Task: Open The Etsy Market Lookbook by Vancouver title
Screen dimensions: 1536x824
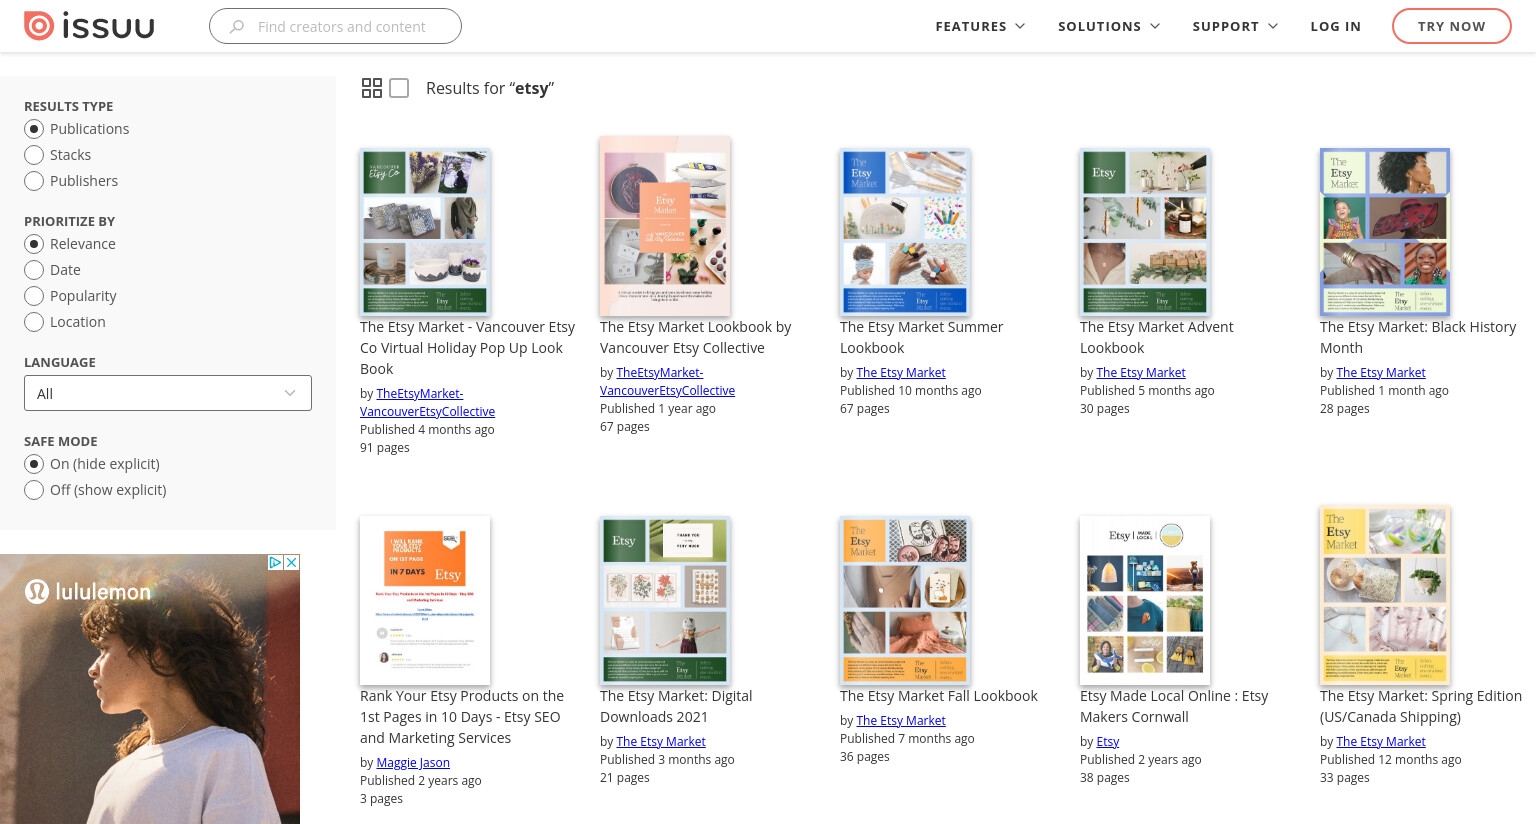Action: [x=696, y=337]
